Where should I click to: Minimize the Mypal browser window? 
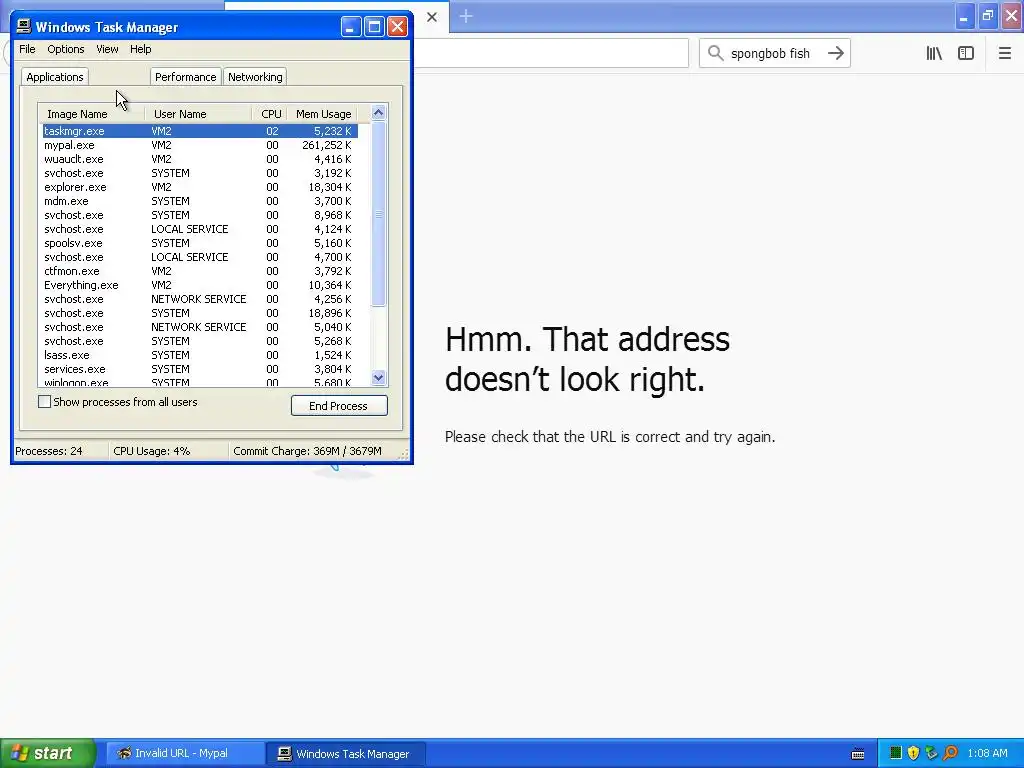[964, 16]
